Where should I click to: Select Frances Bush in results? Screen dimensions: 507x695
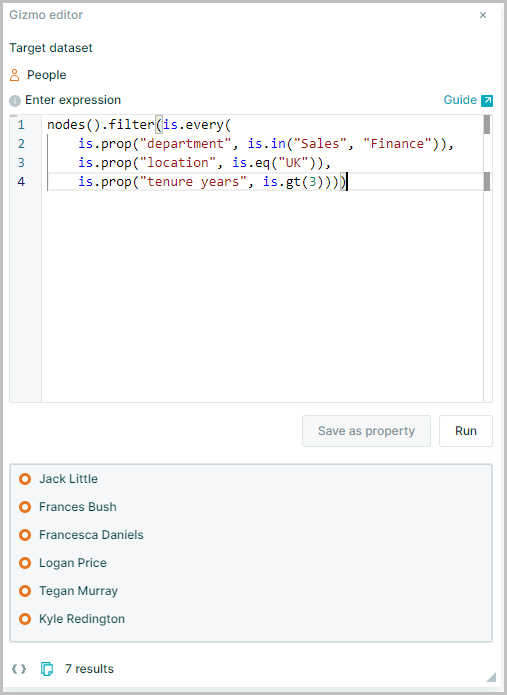pyautogui.click(x=78, y=507)
